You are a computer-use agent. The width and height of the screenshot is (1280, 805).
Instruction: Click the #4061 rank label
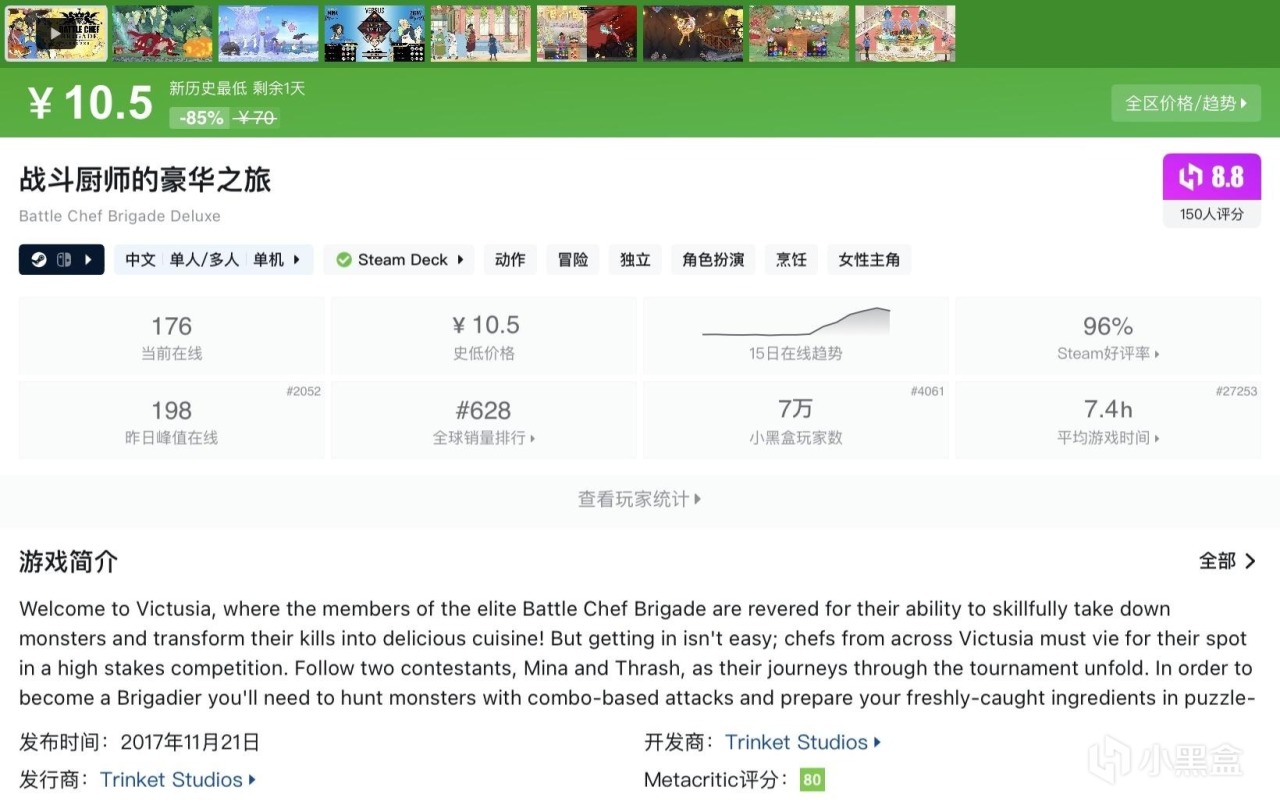click(x=927, y=391)
